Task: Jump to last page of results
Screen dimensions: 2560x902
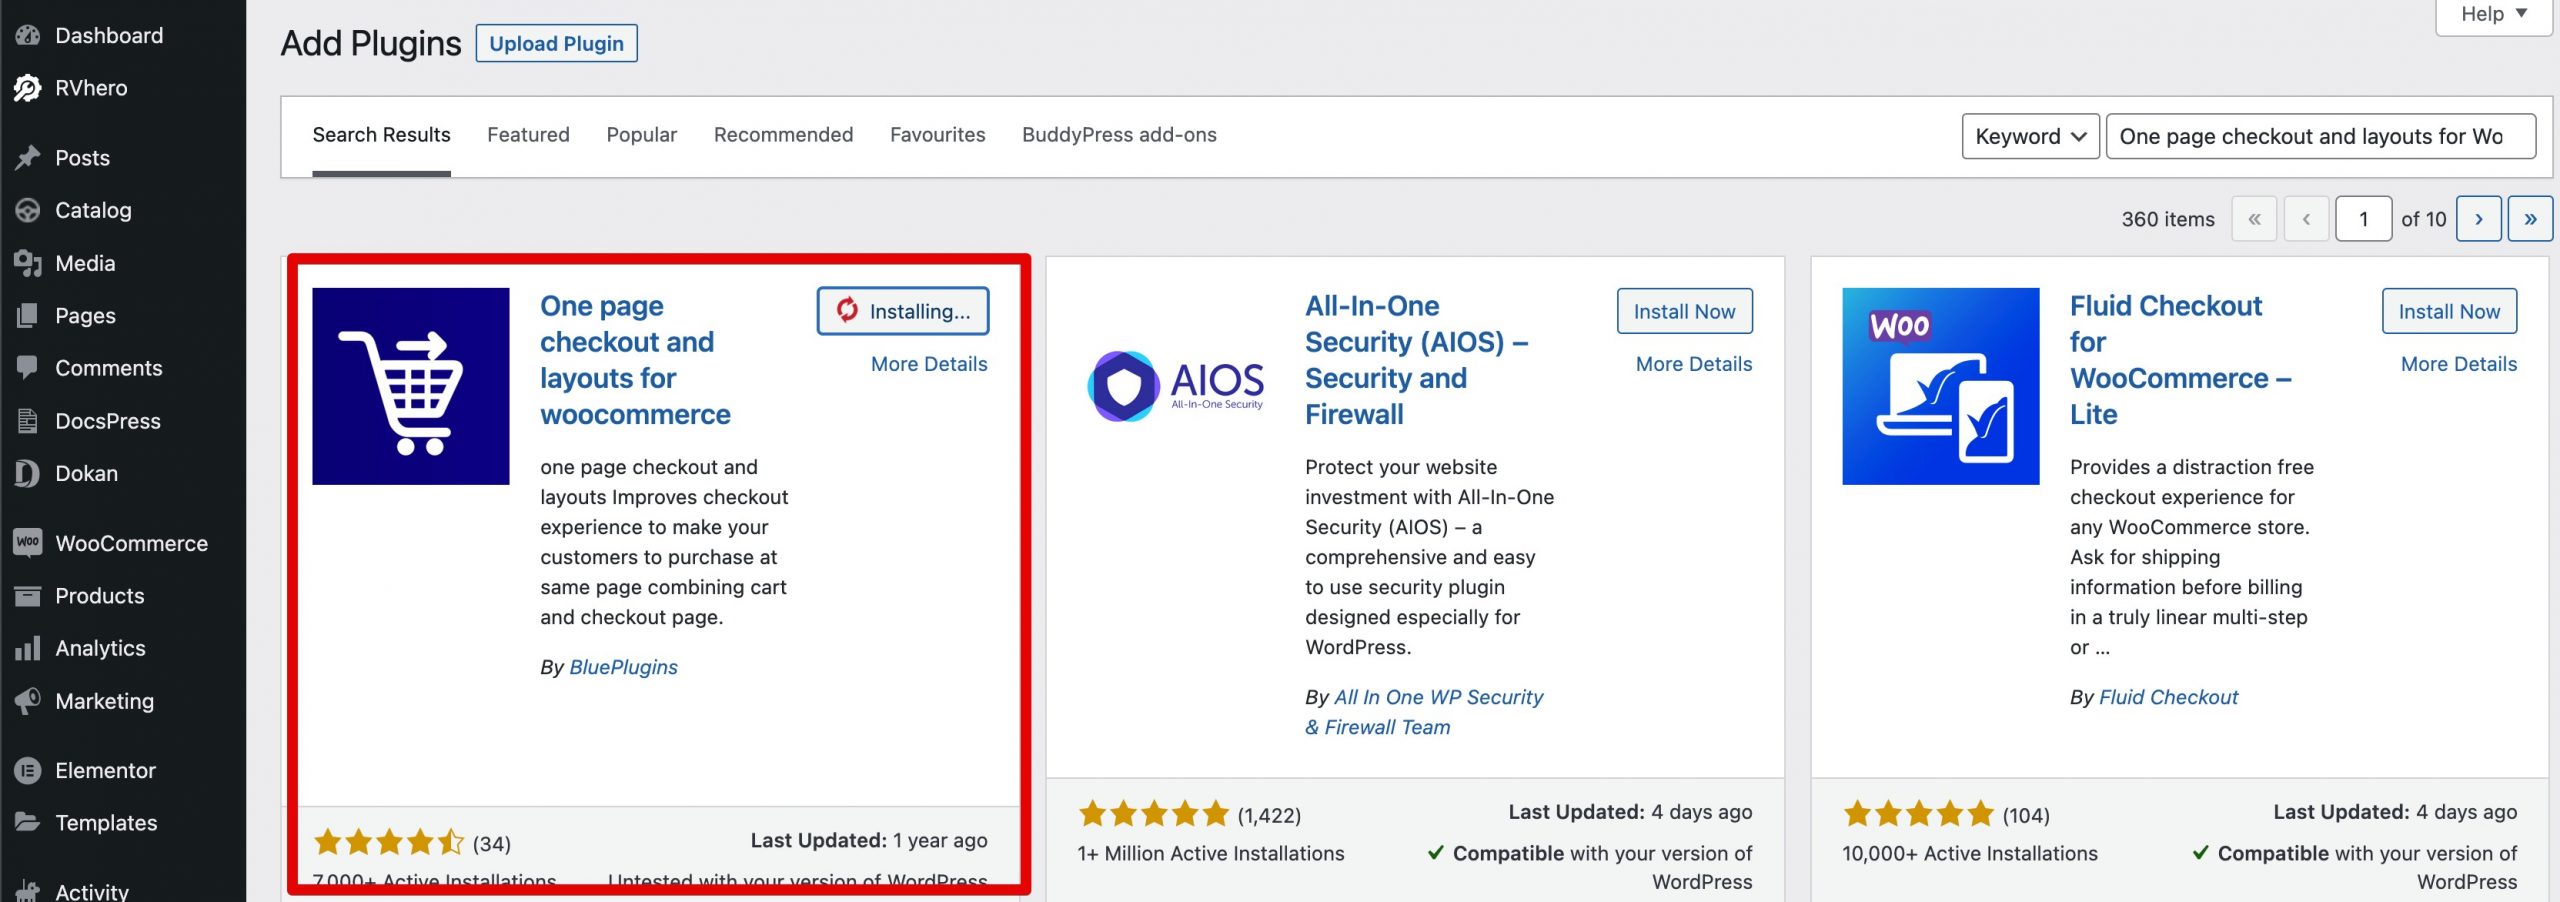Action: coord(2530,219)
